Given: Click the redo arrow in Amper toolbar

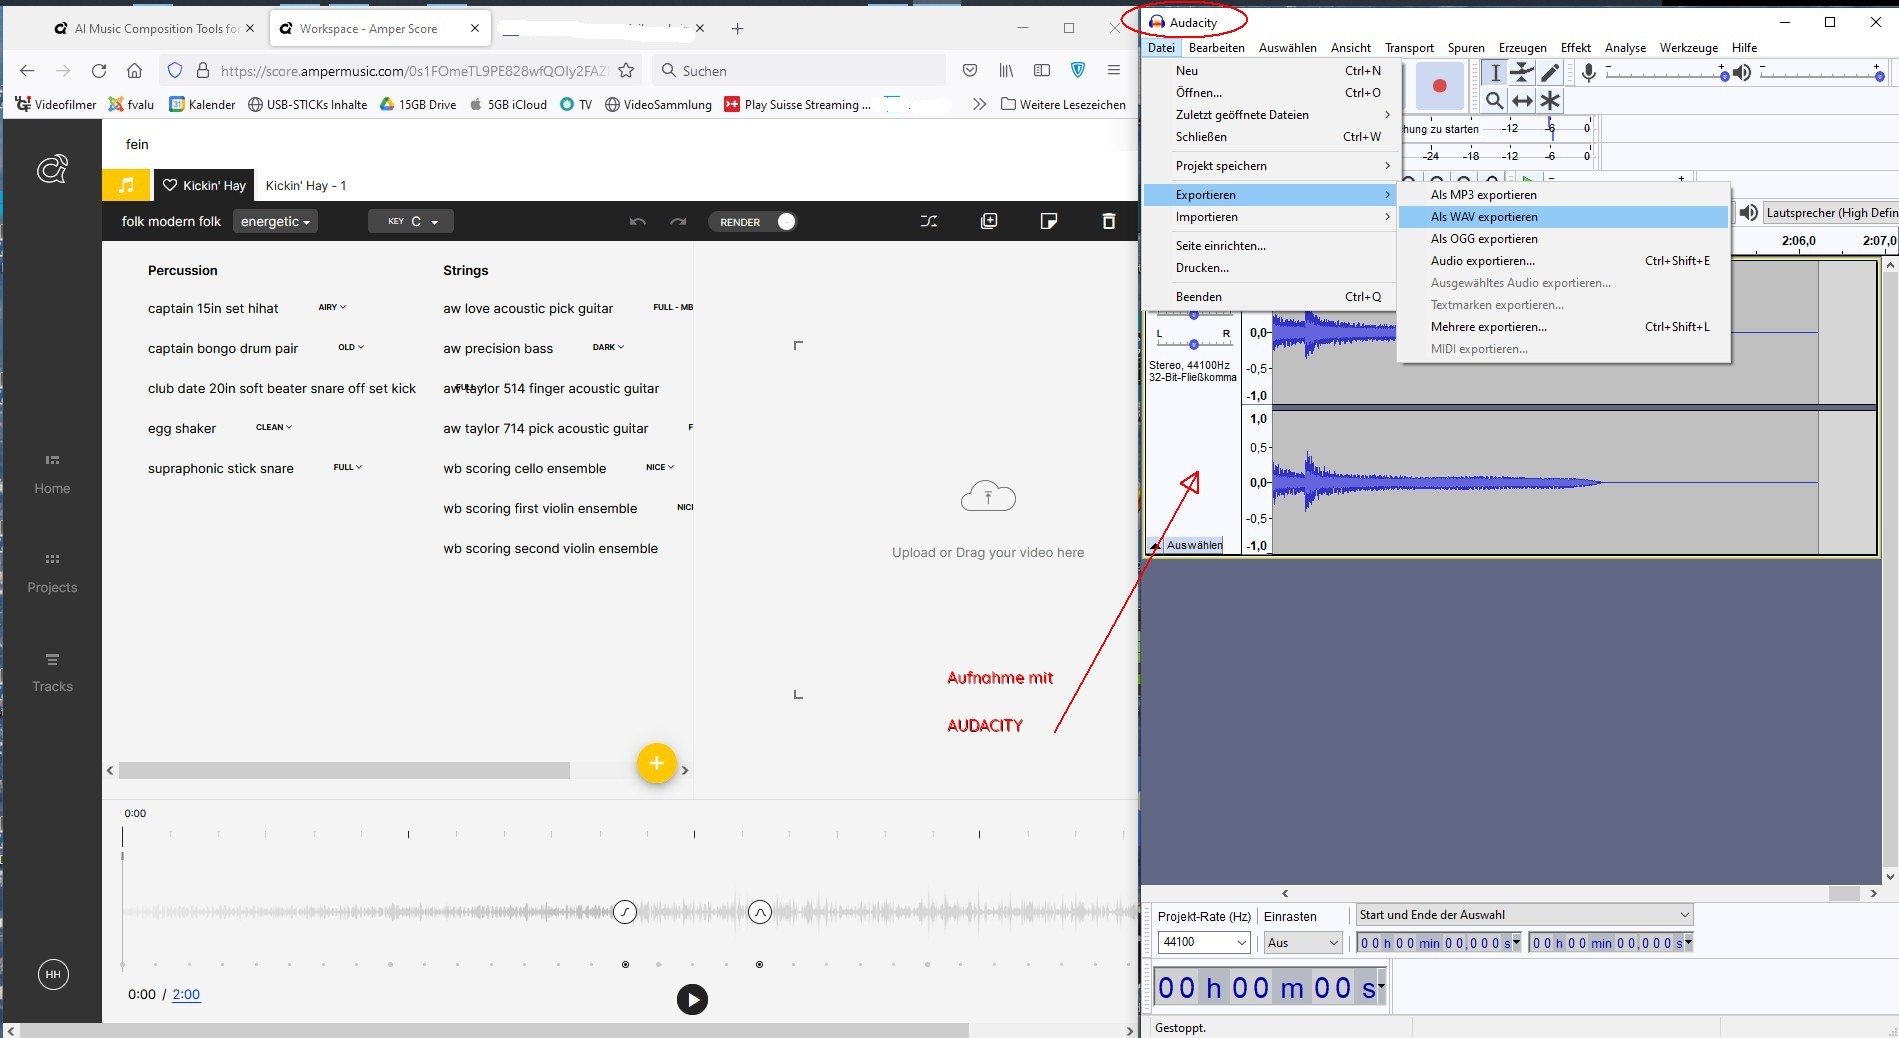Looking at the screenshot, I should point(678,221).
